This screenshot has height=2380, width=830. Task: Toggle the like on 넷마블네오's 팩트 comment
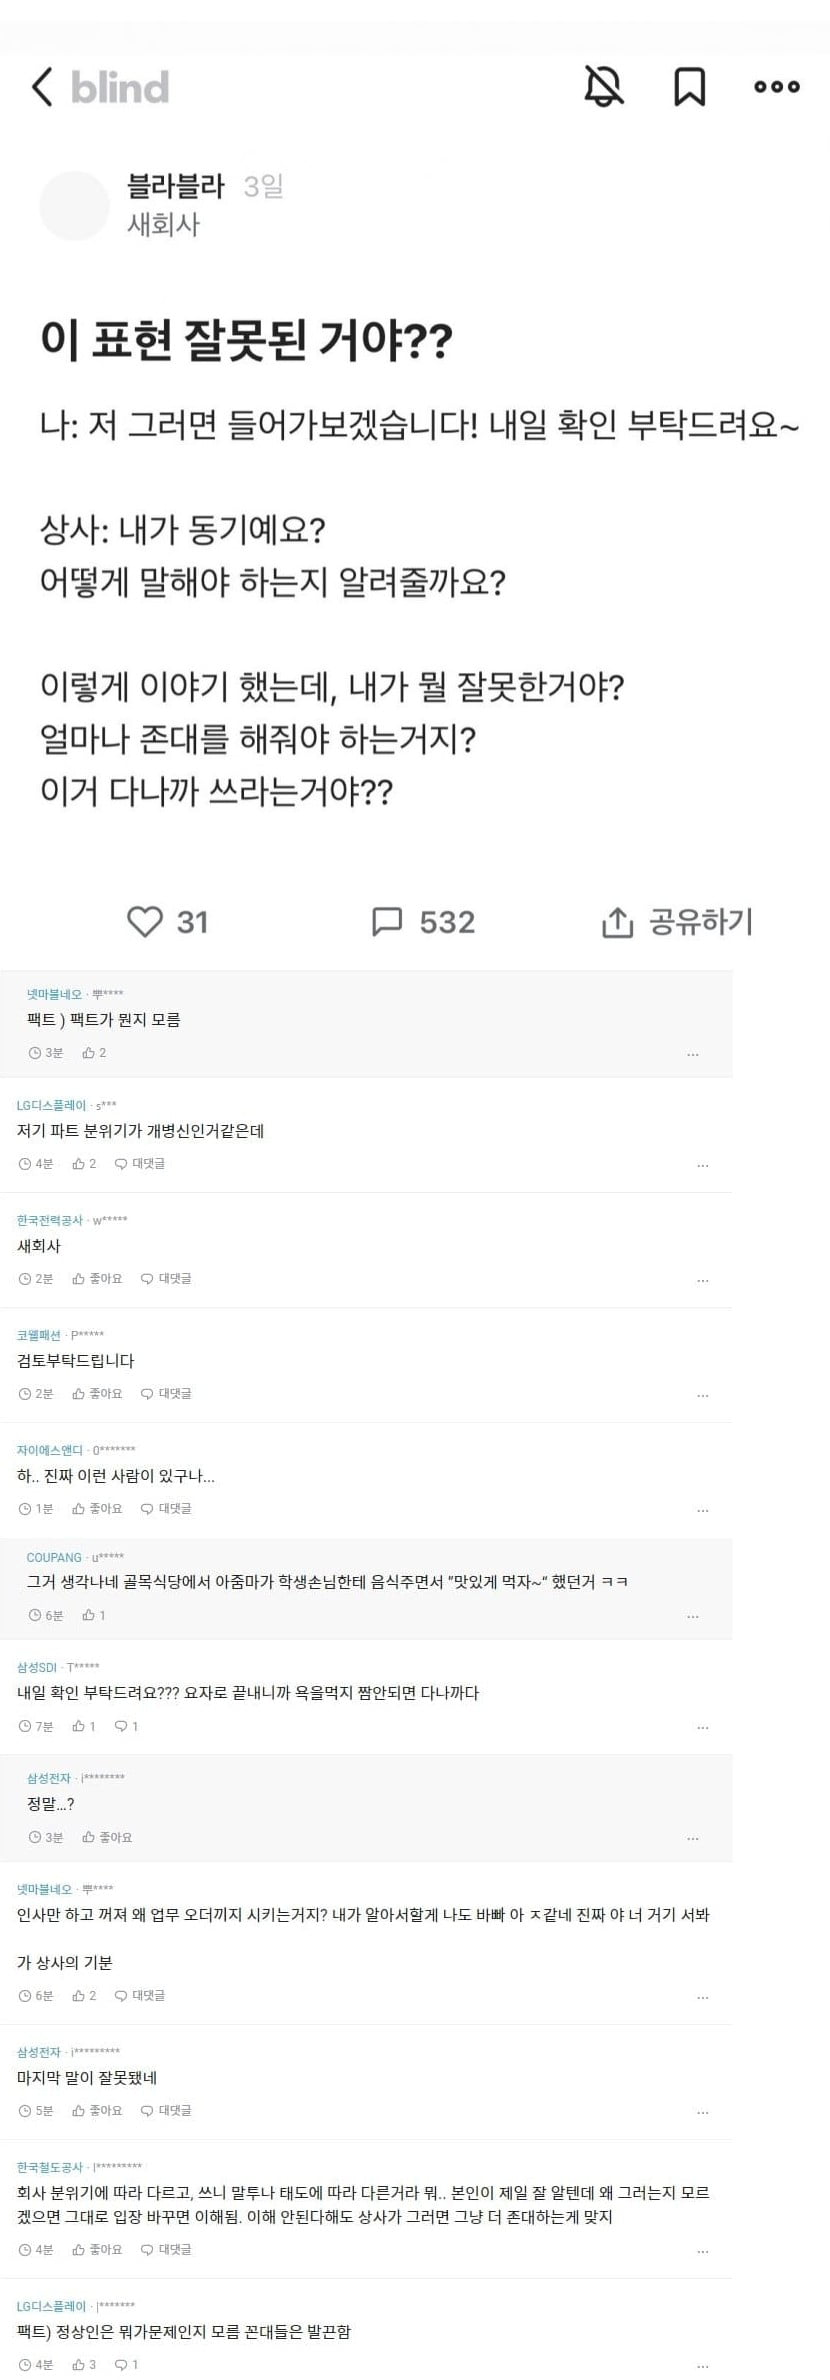point(90,1052)
